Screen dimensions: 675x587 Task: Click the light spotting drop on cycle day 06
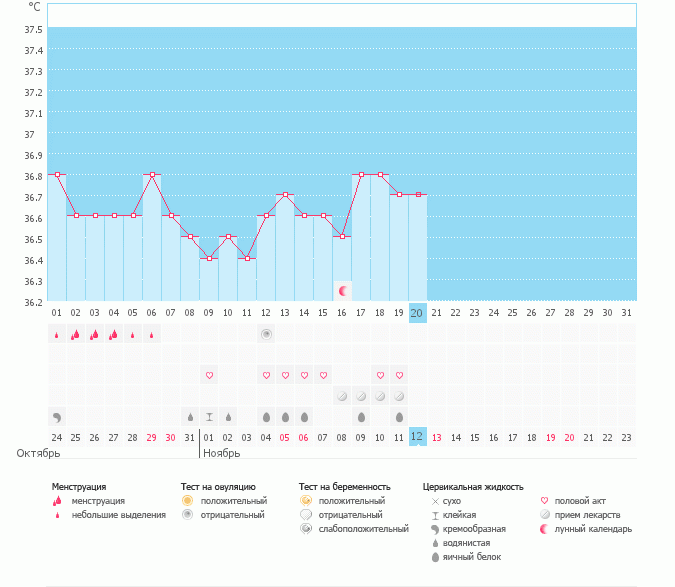coord(152,335)
